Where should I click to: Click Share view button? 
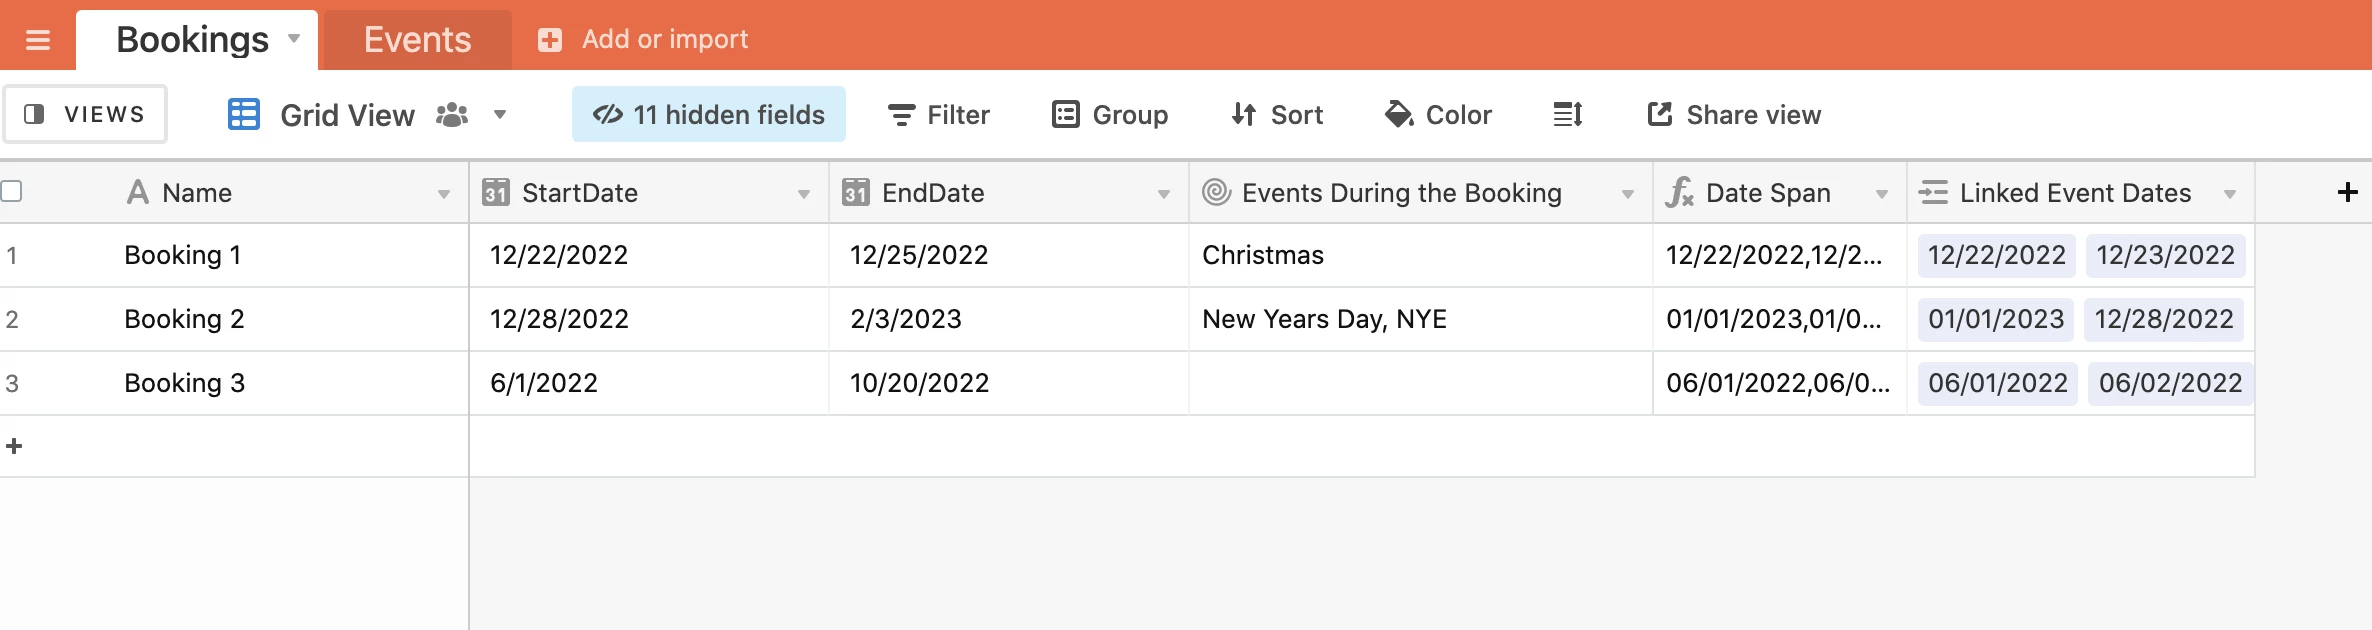pyautogui.click(x=1734, y=115)
